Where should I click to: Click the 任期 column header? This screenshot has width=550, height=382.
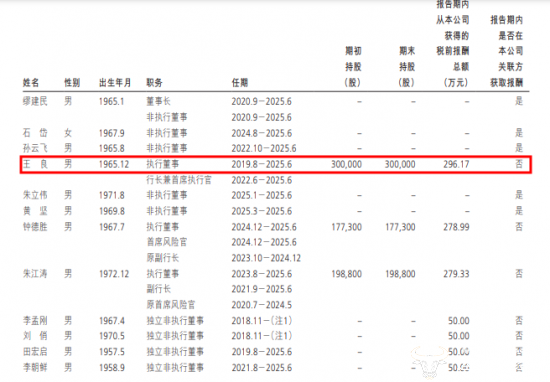(x=240, y=83)
